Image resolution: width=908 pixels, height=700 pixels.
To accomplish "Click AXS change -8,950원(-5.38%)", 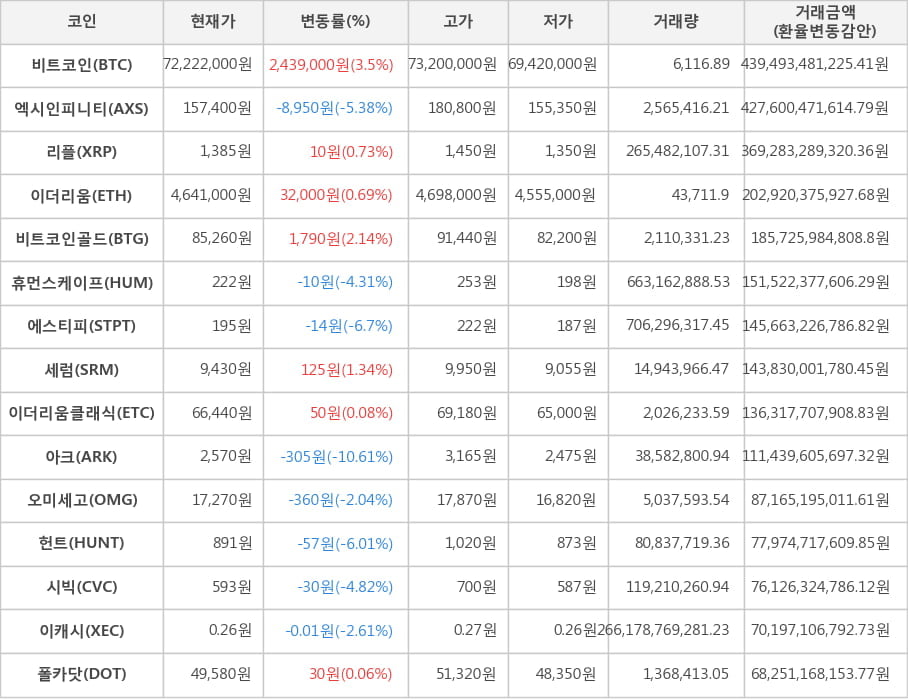I will point(335,108).
